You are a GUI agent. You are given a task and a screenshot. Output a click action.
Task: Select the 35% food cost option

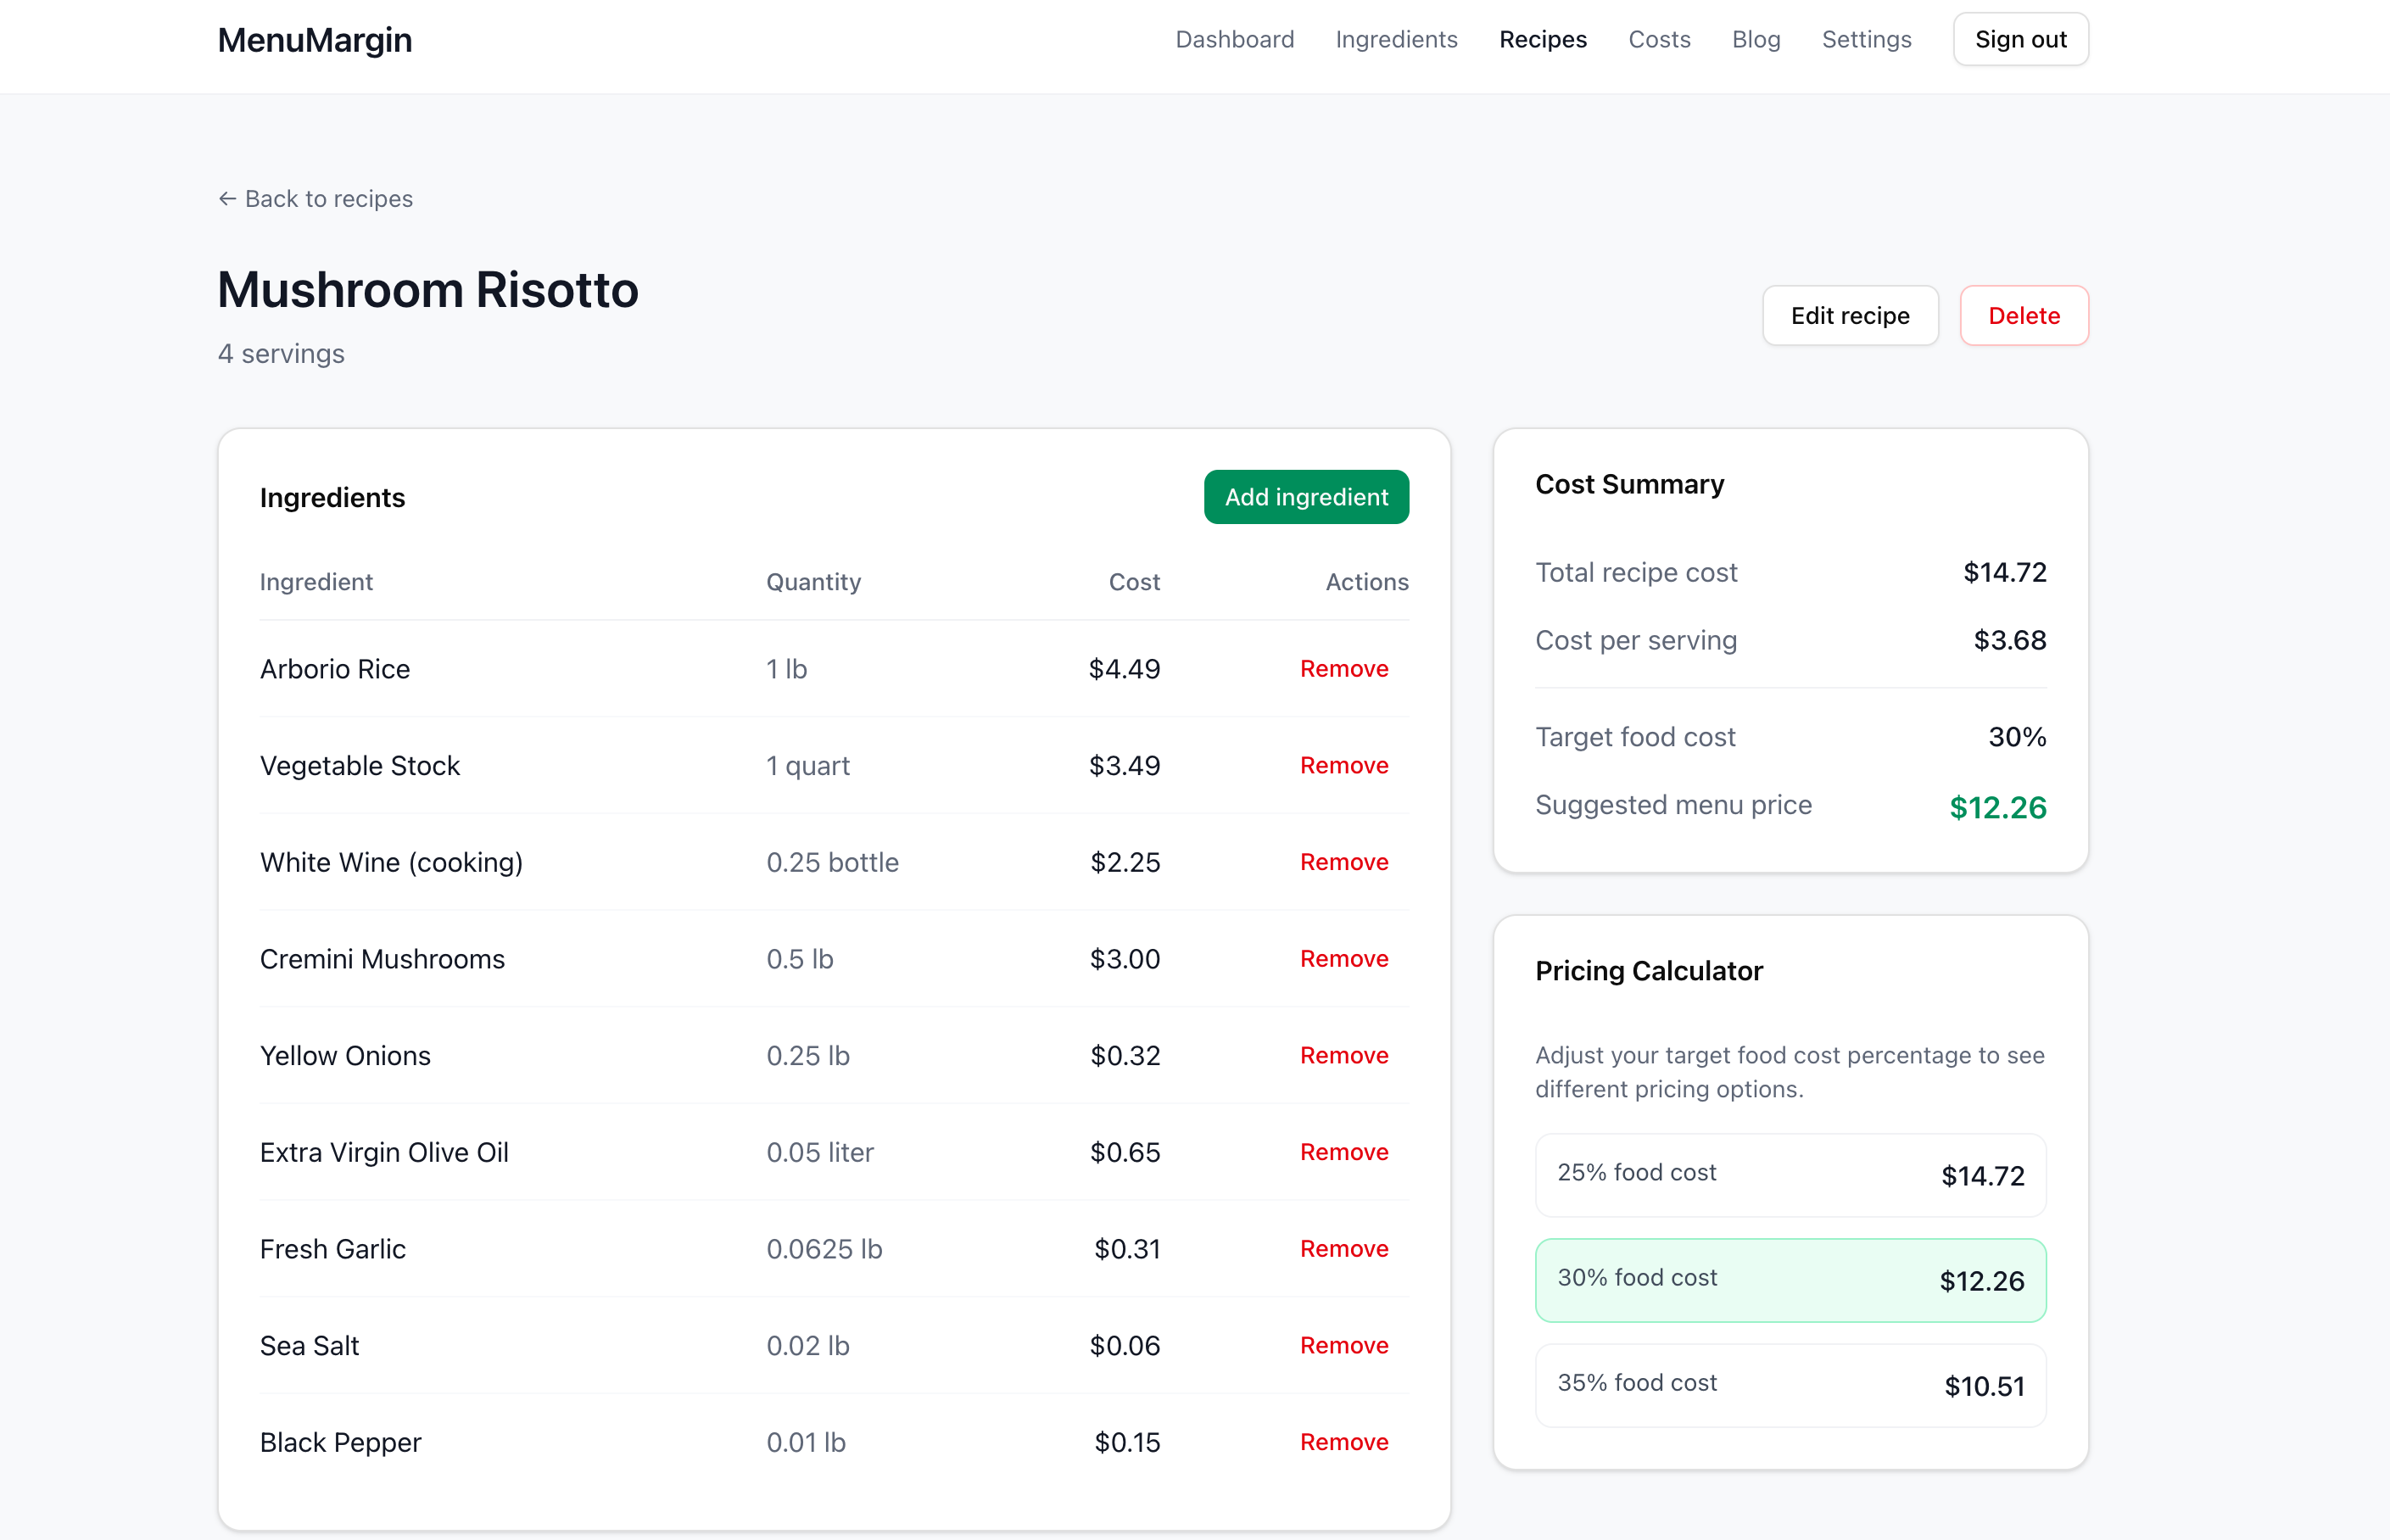click(x=1789, y=1384)
